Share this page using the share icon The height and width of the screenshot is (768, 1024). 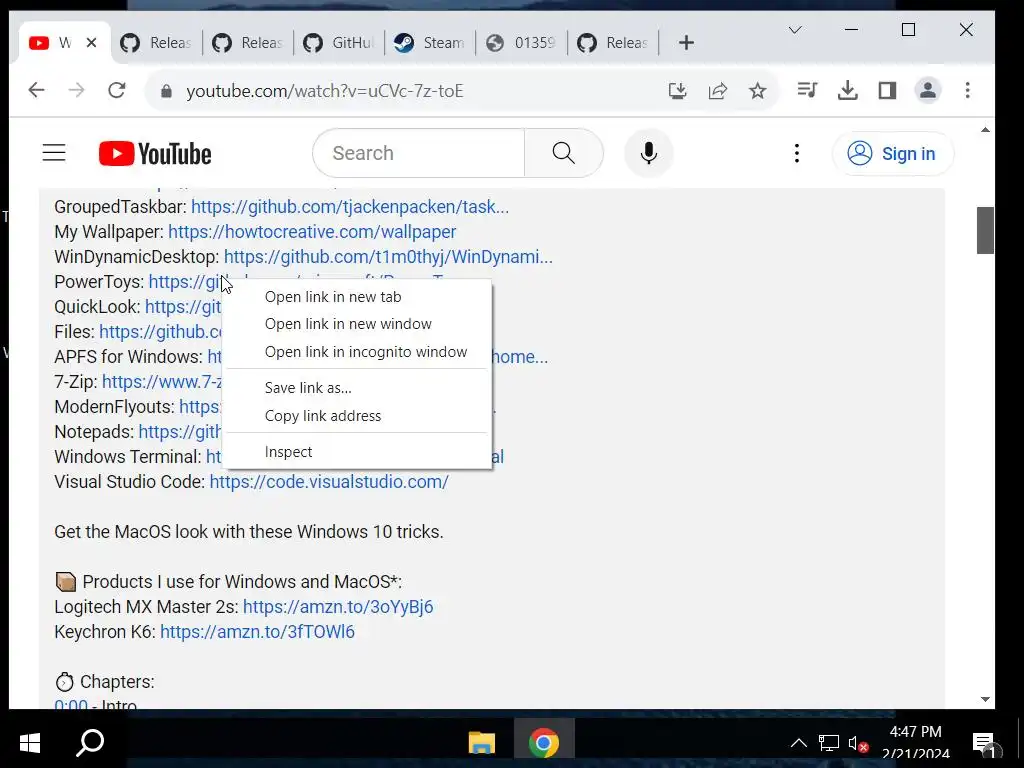point(718,91)
